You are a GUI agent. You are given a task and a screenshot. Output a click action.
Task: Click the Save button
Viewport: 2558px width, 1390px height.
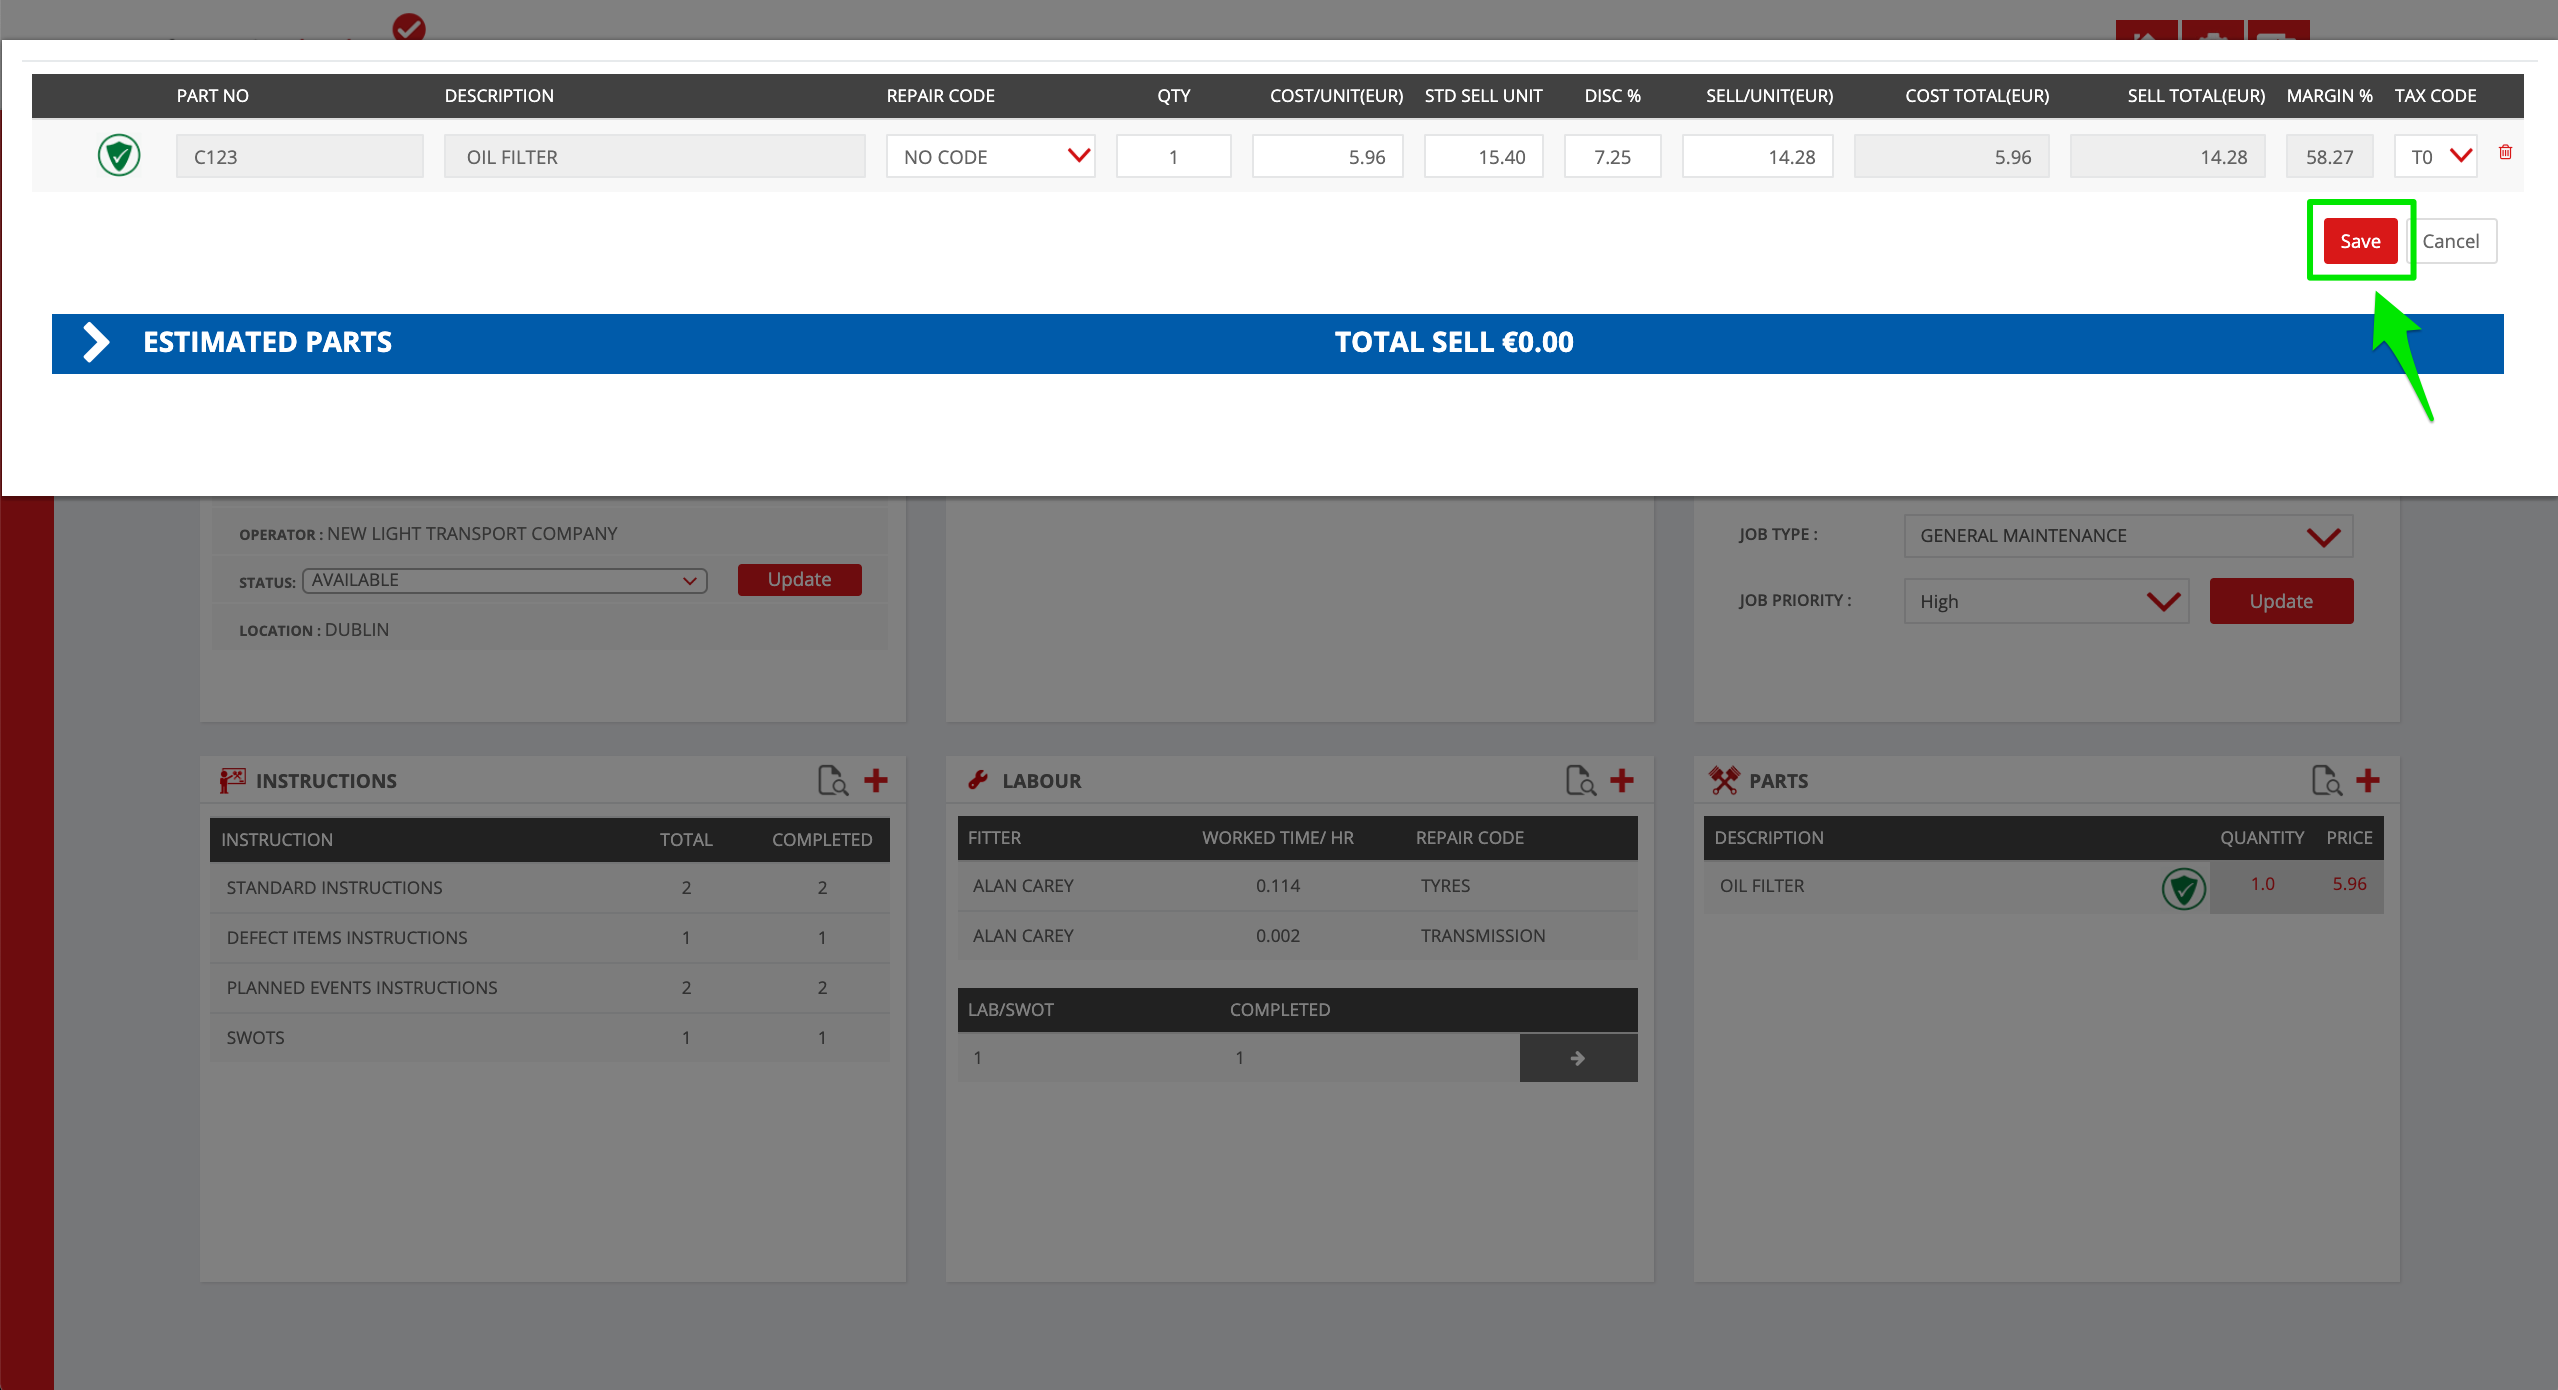click(x=2360, y=241)
